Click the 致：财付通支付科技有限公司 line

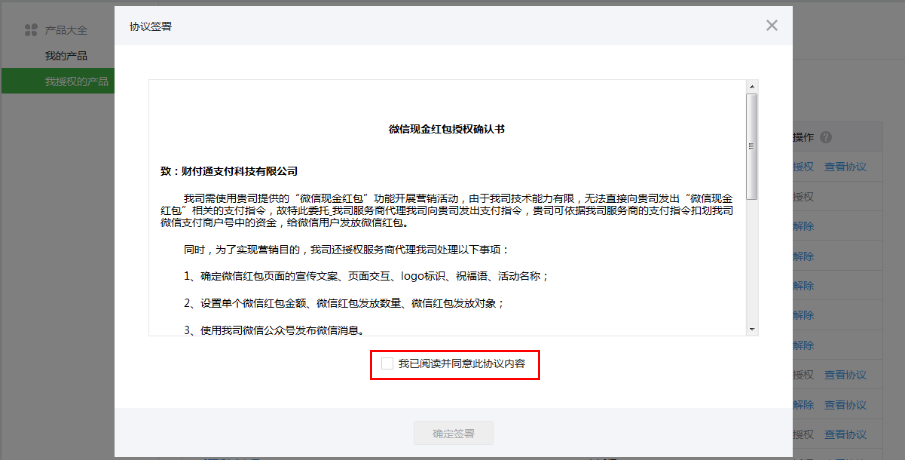(x=229, y=172)
